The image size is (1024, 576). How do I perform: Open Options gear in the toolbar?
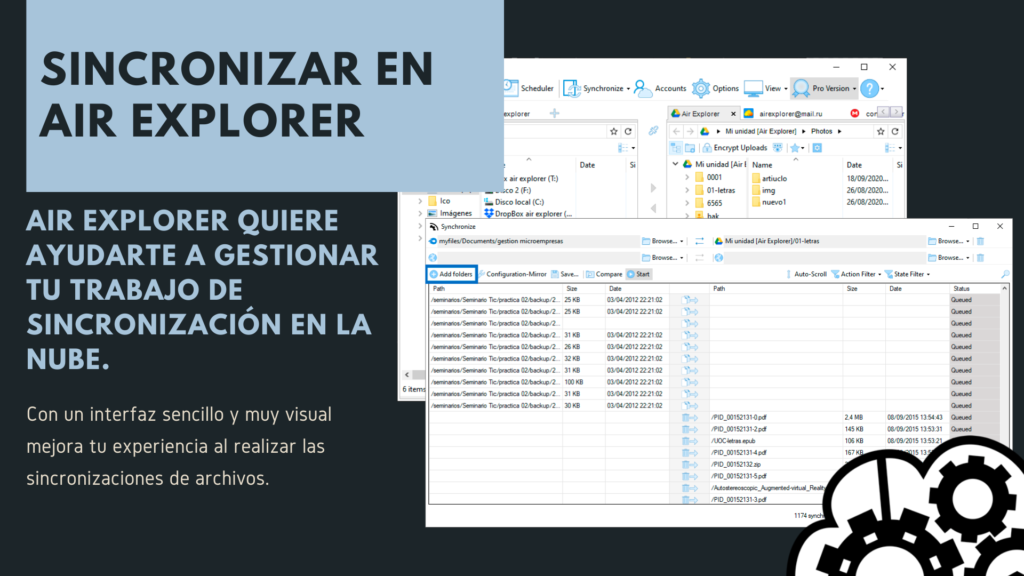[x=701, y=88]
